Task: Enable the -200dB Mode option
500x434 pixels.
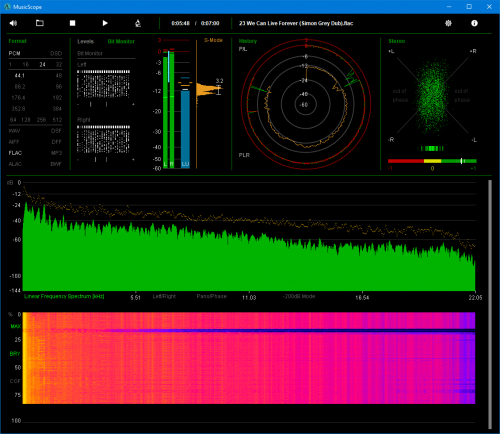Action: (x=299, y=296)
